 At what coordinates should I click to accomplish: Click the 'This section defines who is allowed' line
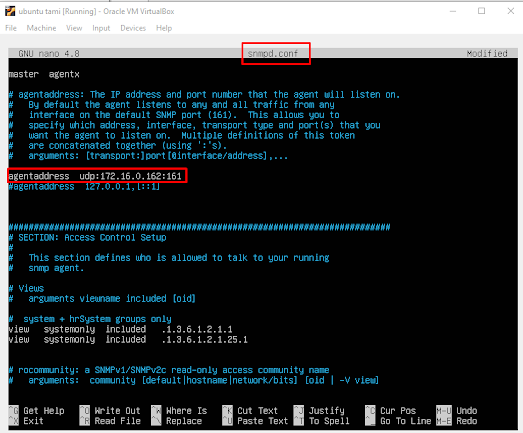pos(169,258)
